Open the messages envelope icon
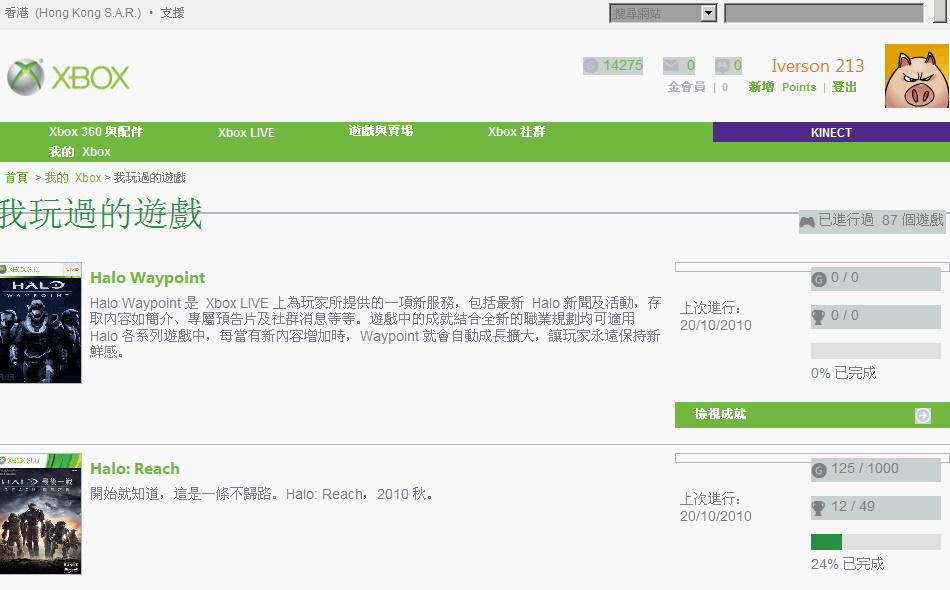 pos(671,66)
